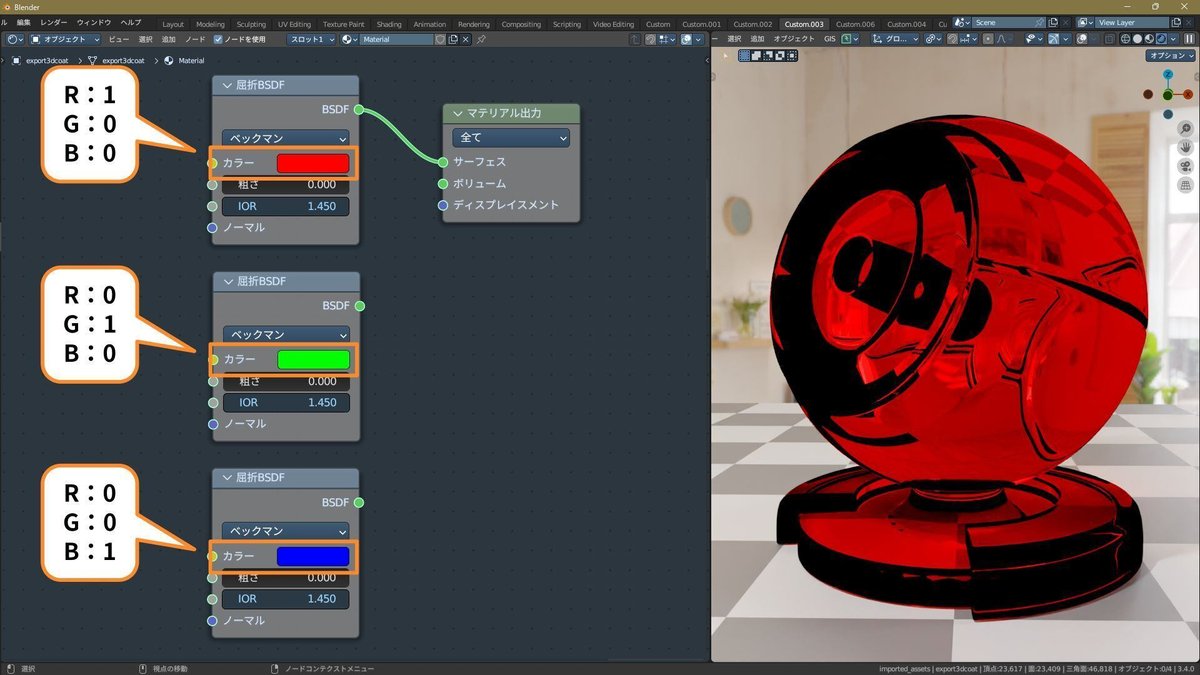Click the green カラー swatch
This screenshot has height=675, width=1200.
[313, 359]
